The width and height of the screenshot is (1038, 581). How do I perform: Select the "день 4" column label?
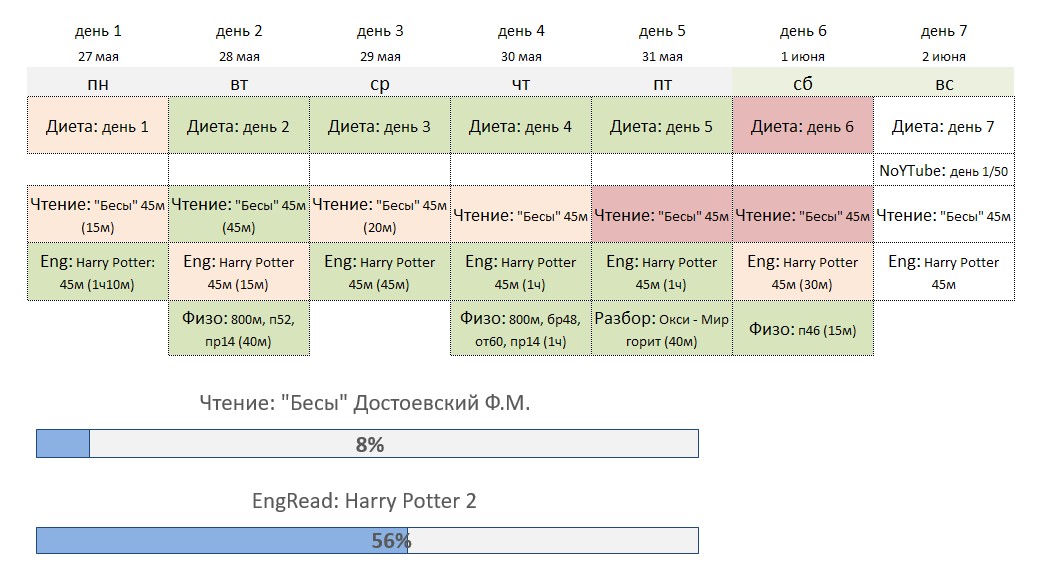pos(521,31)
